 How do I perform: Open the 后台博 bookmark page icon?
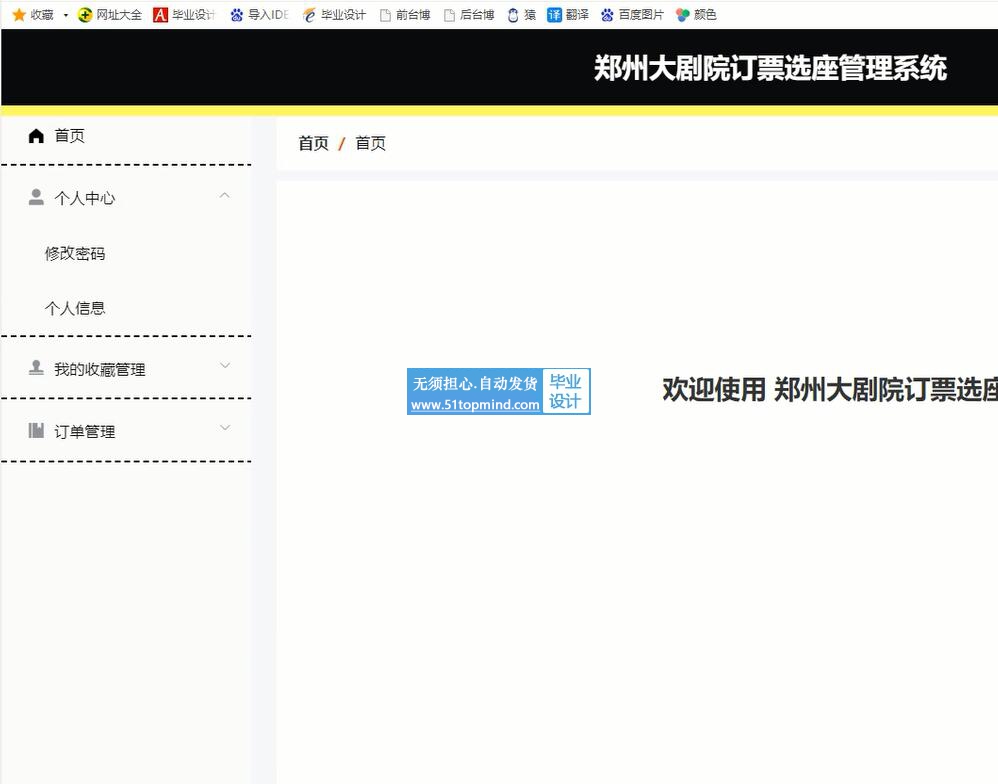[449, 15]
